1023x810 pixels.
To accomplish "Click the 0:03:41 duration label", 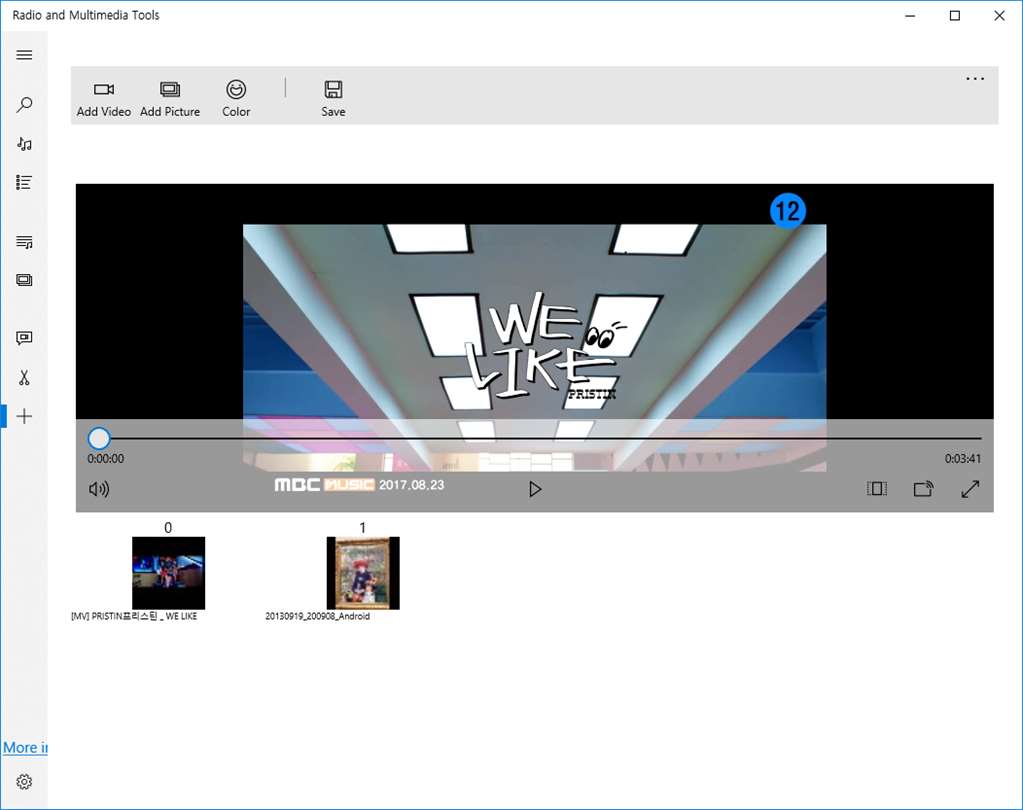I will pyautogui.click(x=962, y=458).
